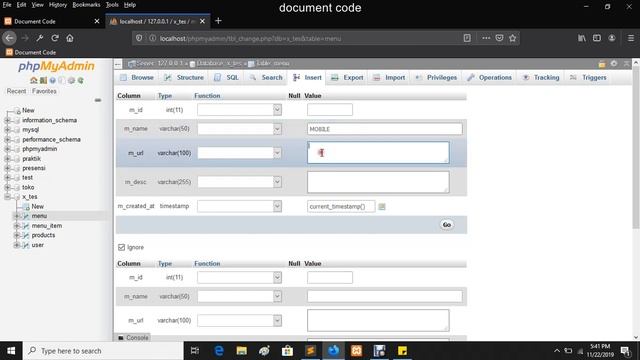Screen dimensions: 640x360
Task: Collapse the x_tes database node
Action: (x=7, y=197)
